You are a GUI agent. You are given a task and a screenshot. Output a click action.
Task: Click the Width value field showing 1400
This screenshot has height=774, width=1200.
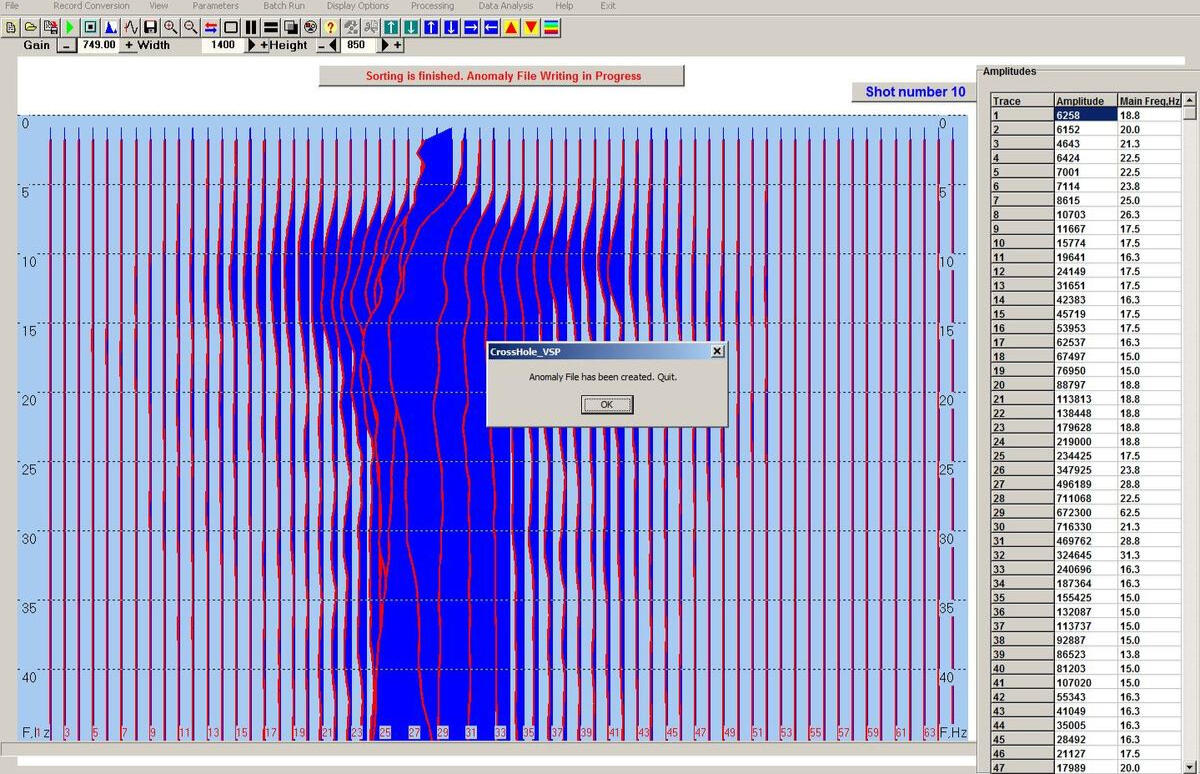(223, 45)
